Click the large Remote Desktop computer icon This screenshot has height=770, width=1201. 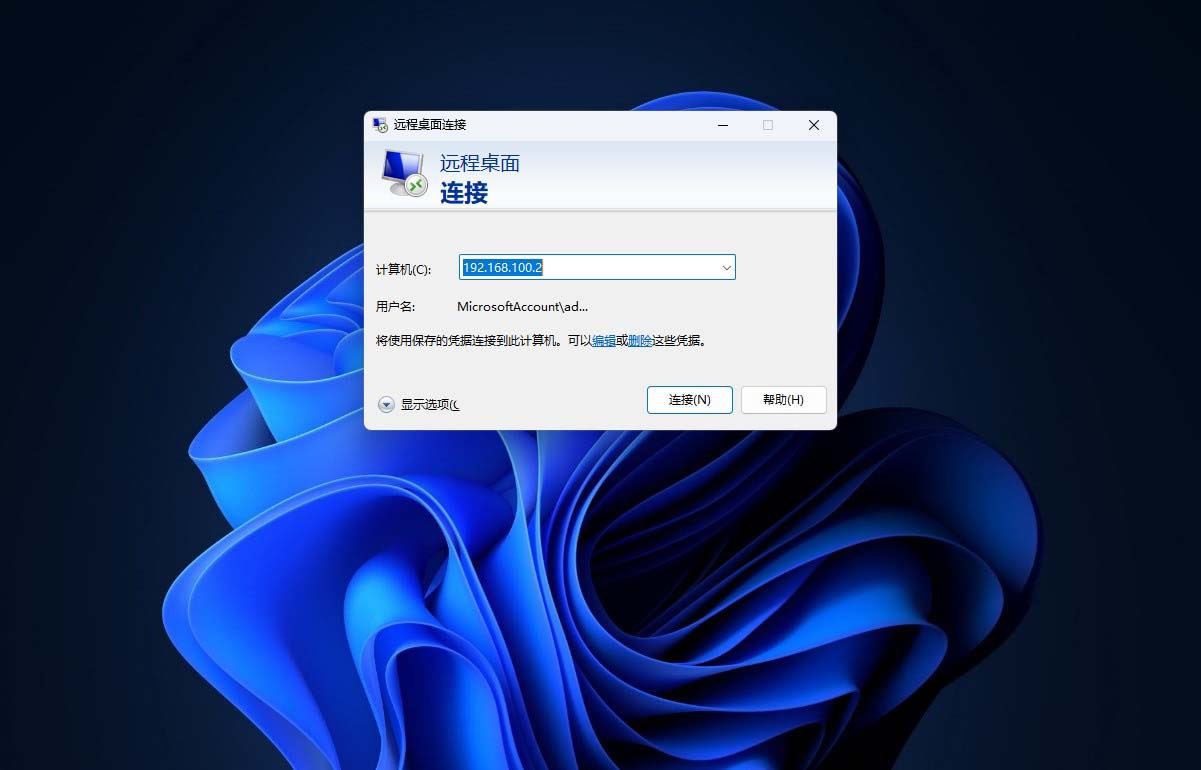tap(405, 173)
